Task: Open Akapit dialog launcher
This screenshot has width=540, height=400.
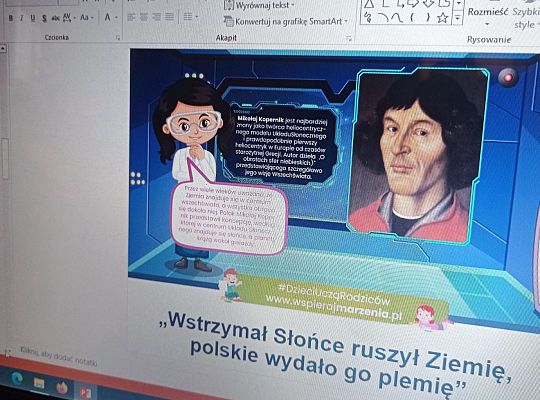Action: (349, 39)
